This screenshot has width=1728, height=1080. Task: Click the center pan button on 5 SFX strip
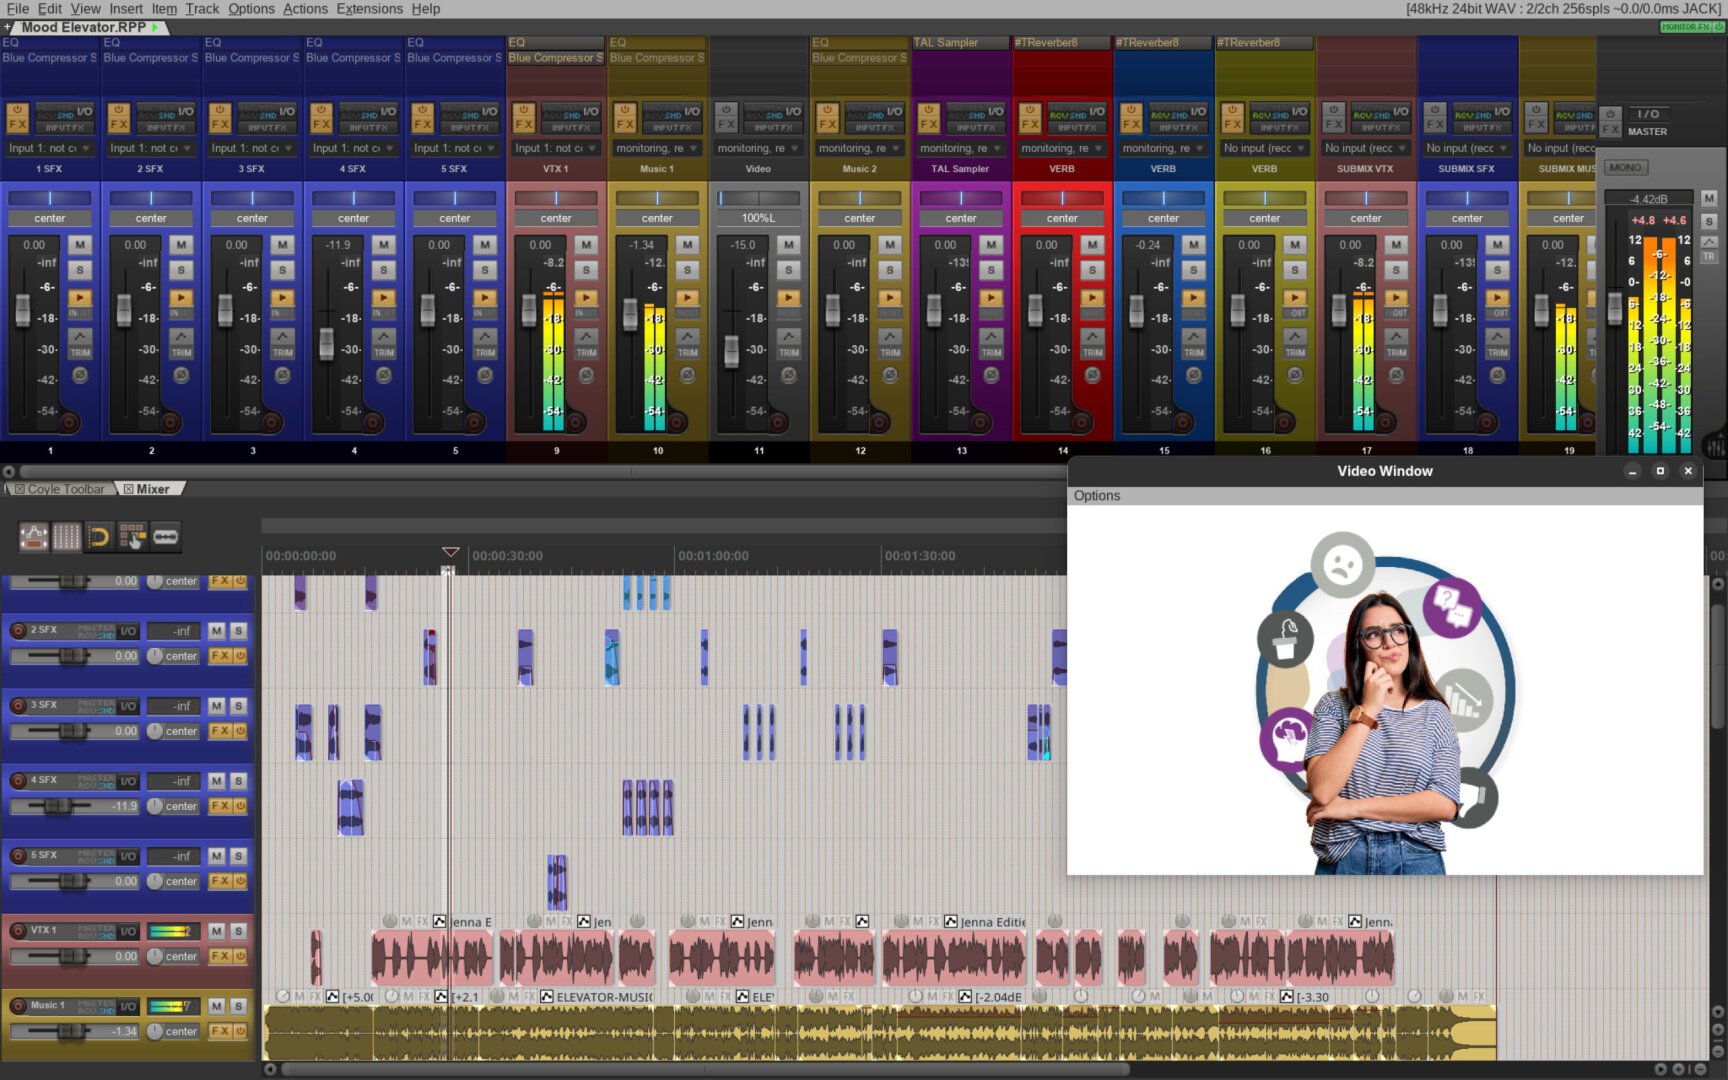(x=454, y=218)
